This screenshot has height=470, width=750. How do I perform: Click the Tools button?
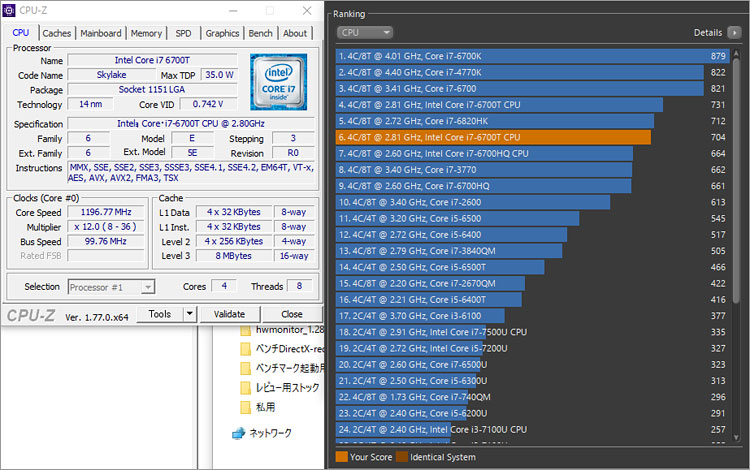coord(160,314)
